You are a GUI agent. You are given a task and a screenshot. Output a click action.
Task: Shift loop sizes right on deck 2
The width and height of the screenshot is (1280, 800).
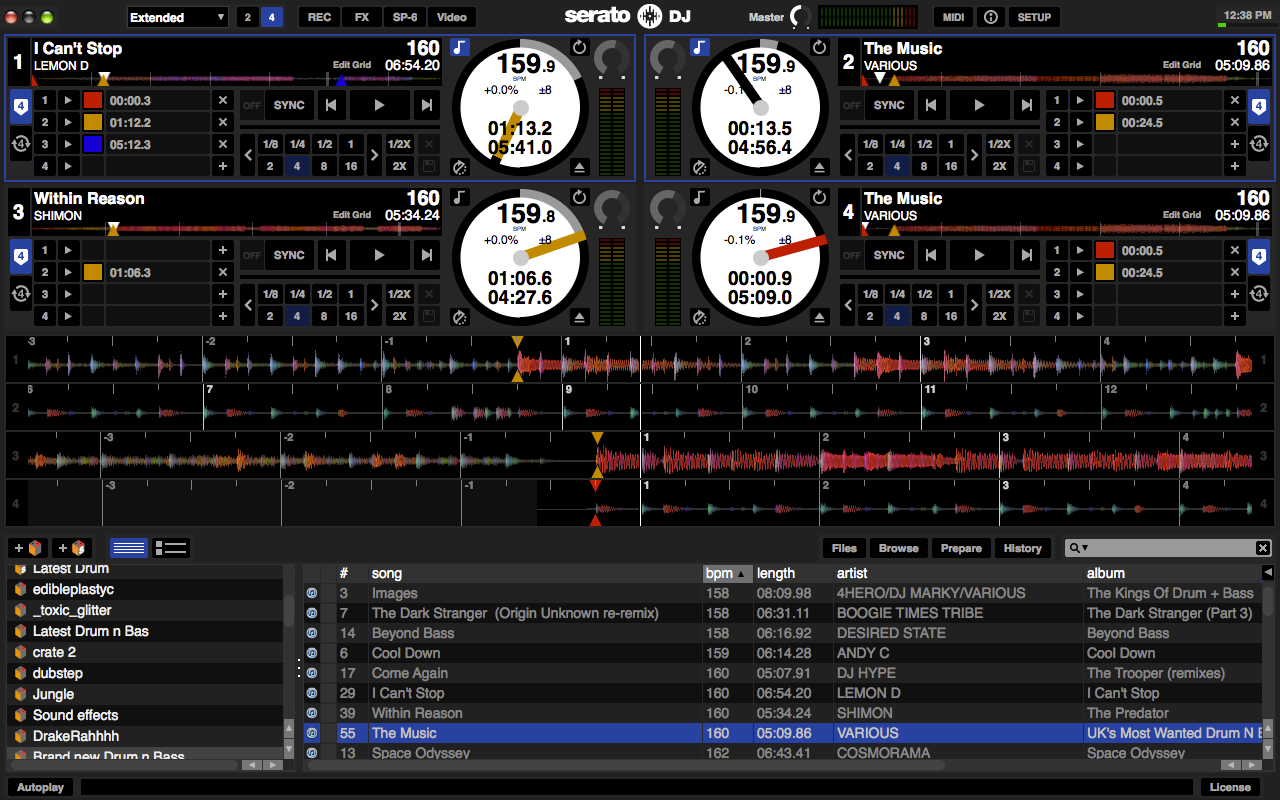click(974, 155)
